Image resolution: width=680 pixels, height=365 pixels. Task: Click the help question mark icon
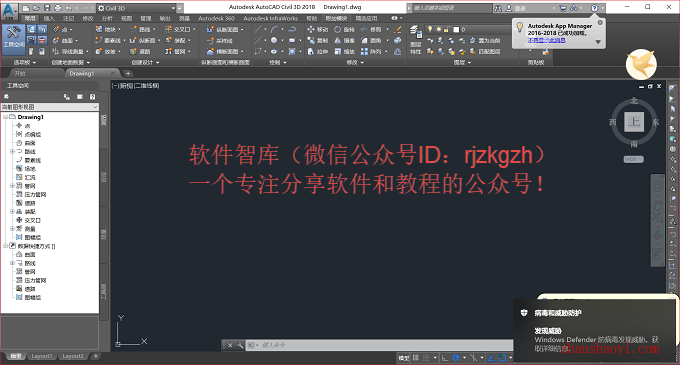coord(594,8)
